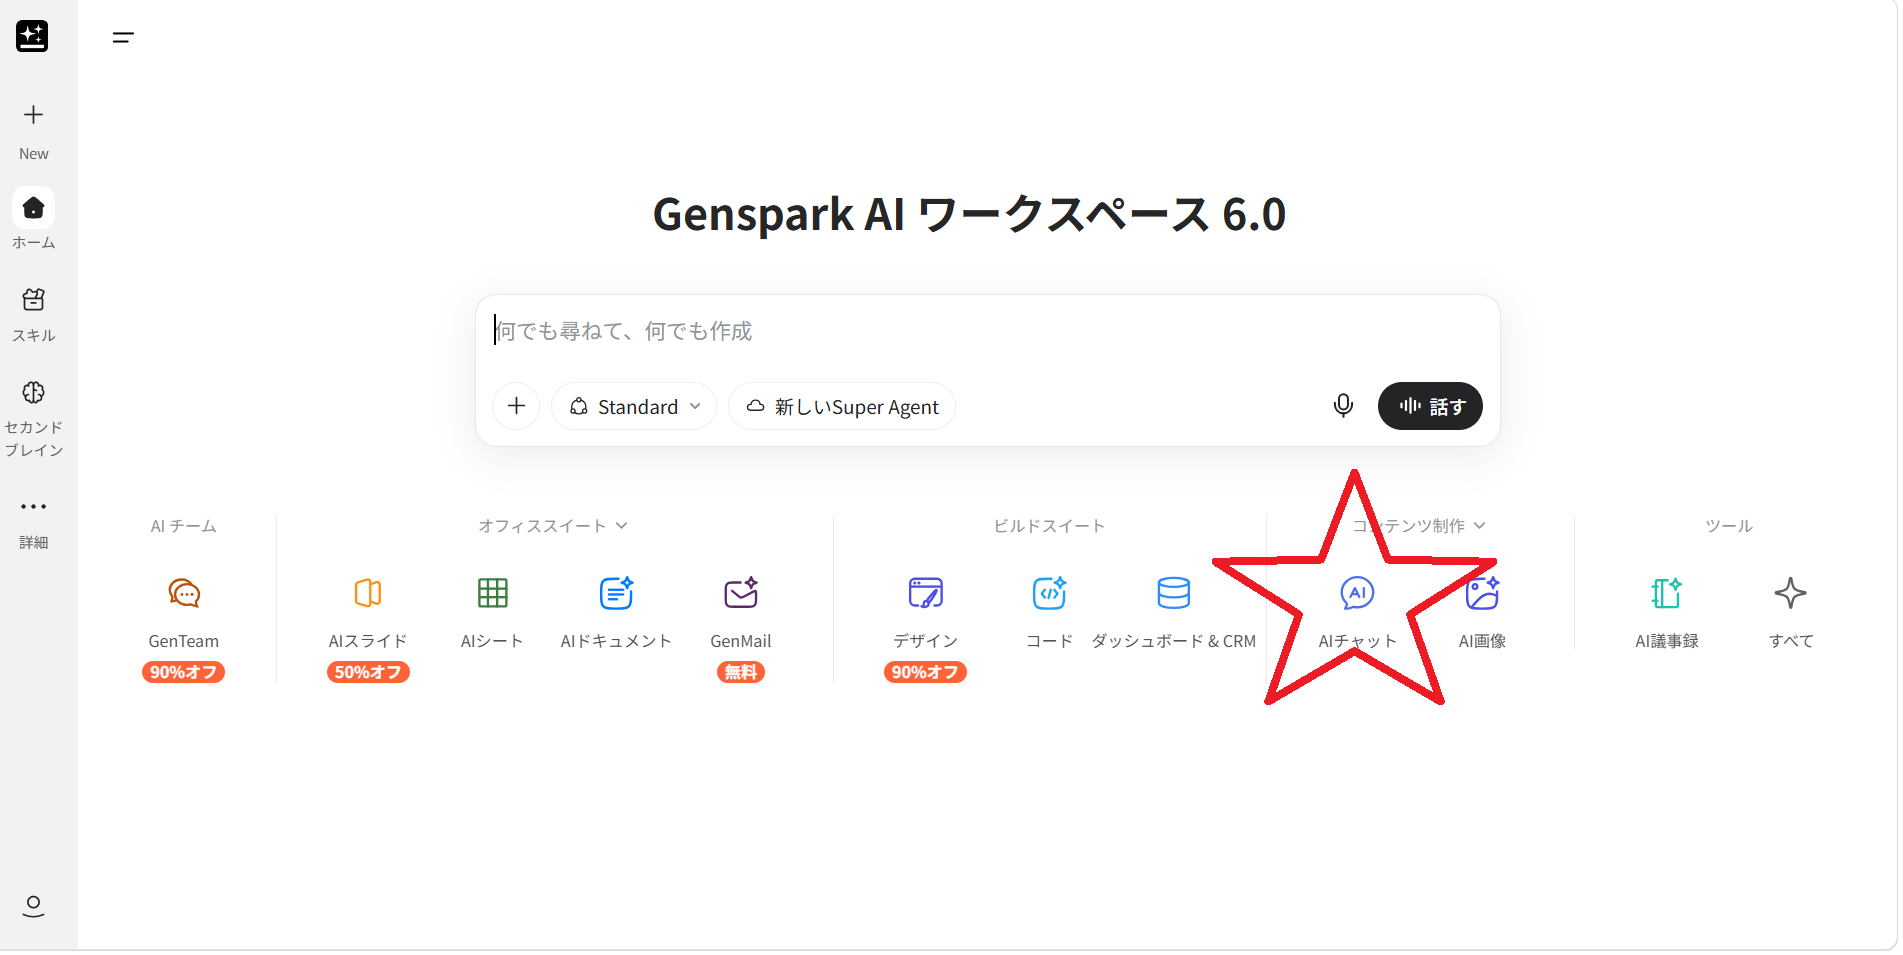This screenshot has height=955, width=1903.
Task: Click the AIスライド 50%オフ badge
Action: point(368,672)
